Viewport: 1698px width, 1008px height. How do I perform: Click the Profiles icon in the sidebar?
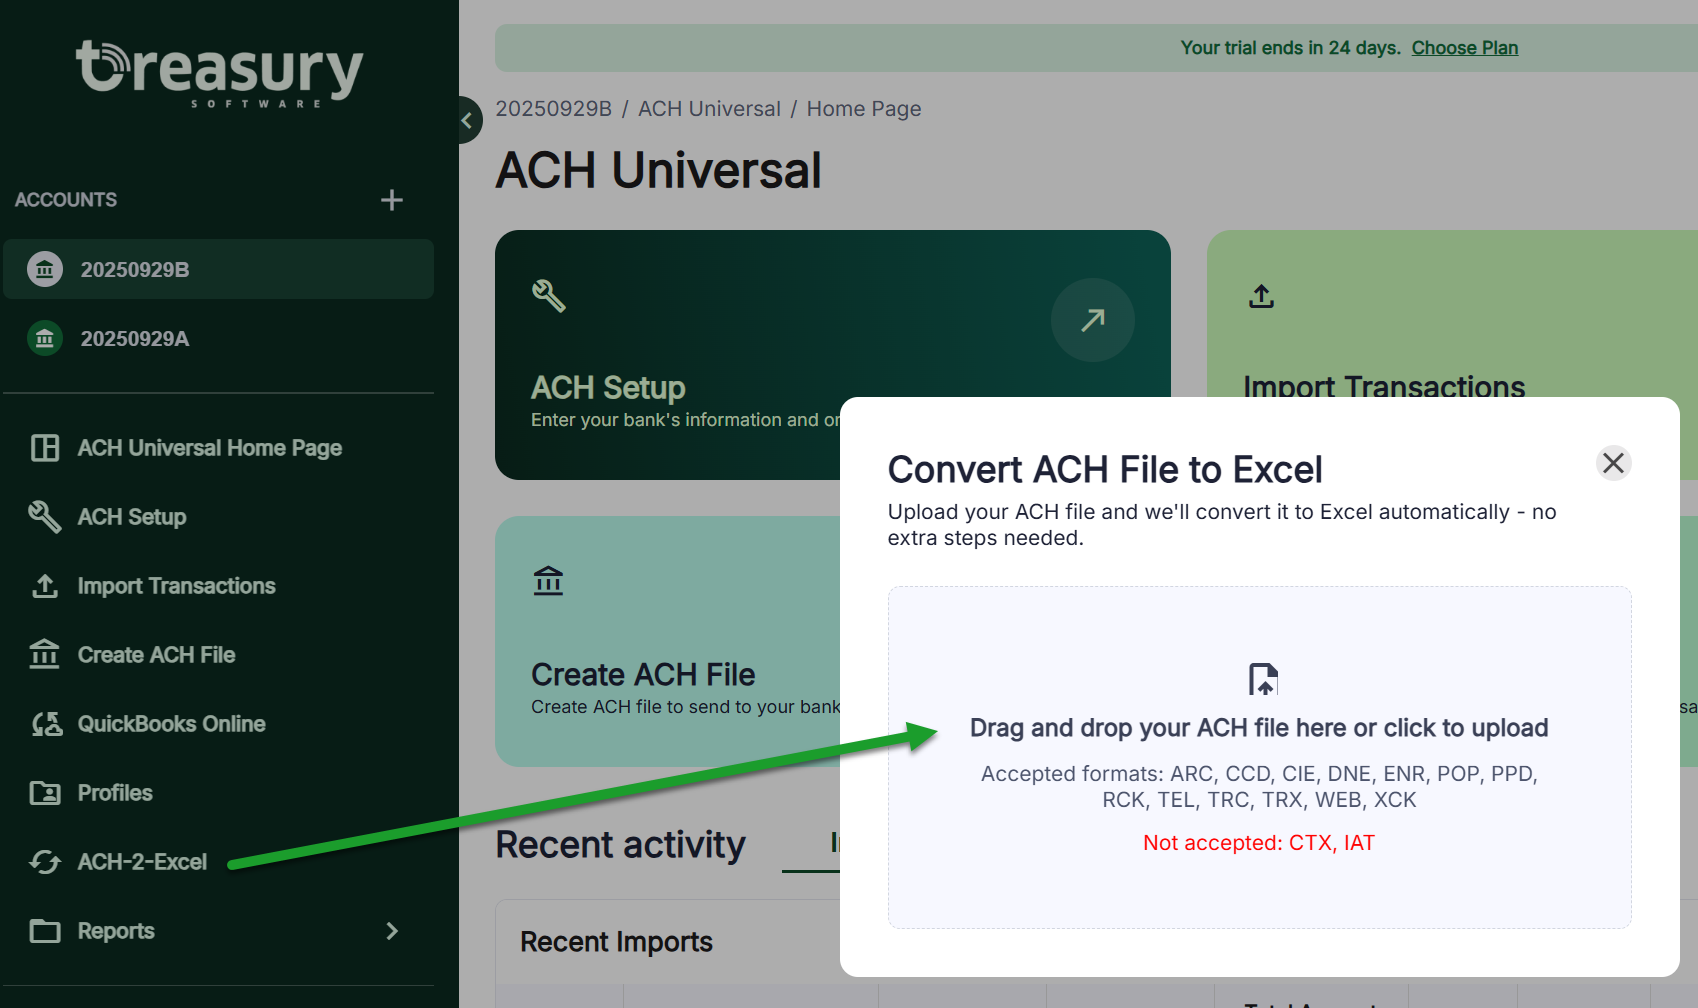click(x=44, y=792)
